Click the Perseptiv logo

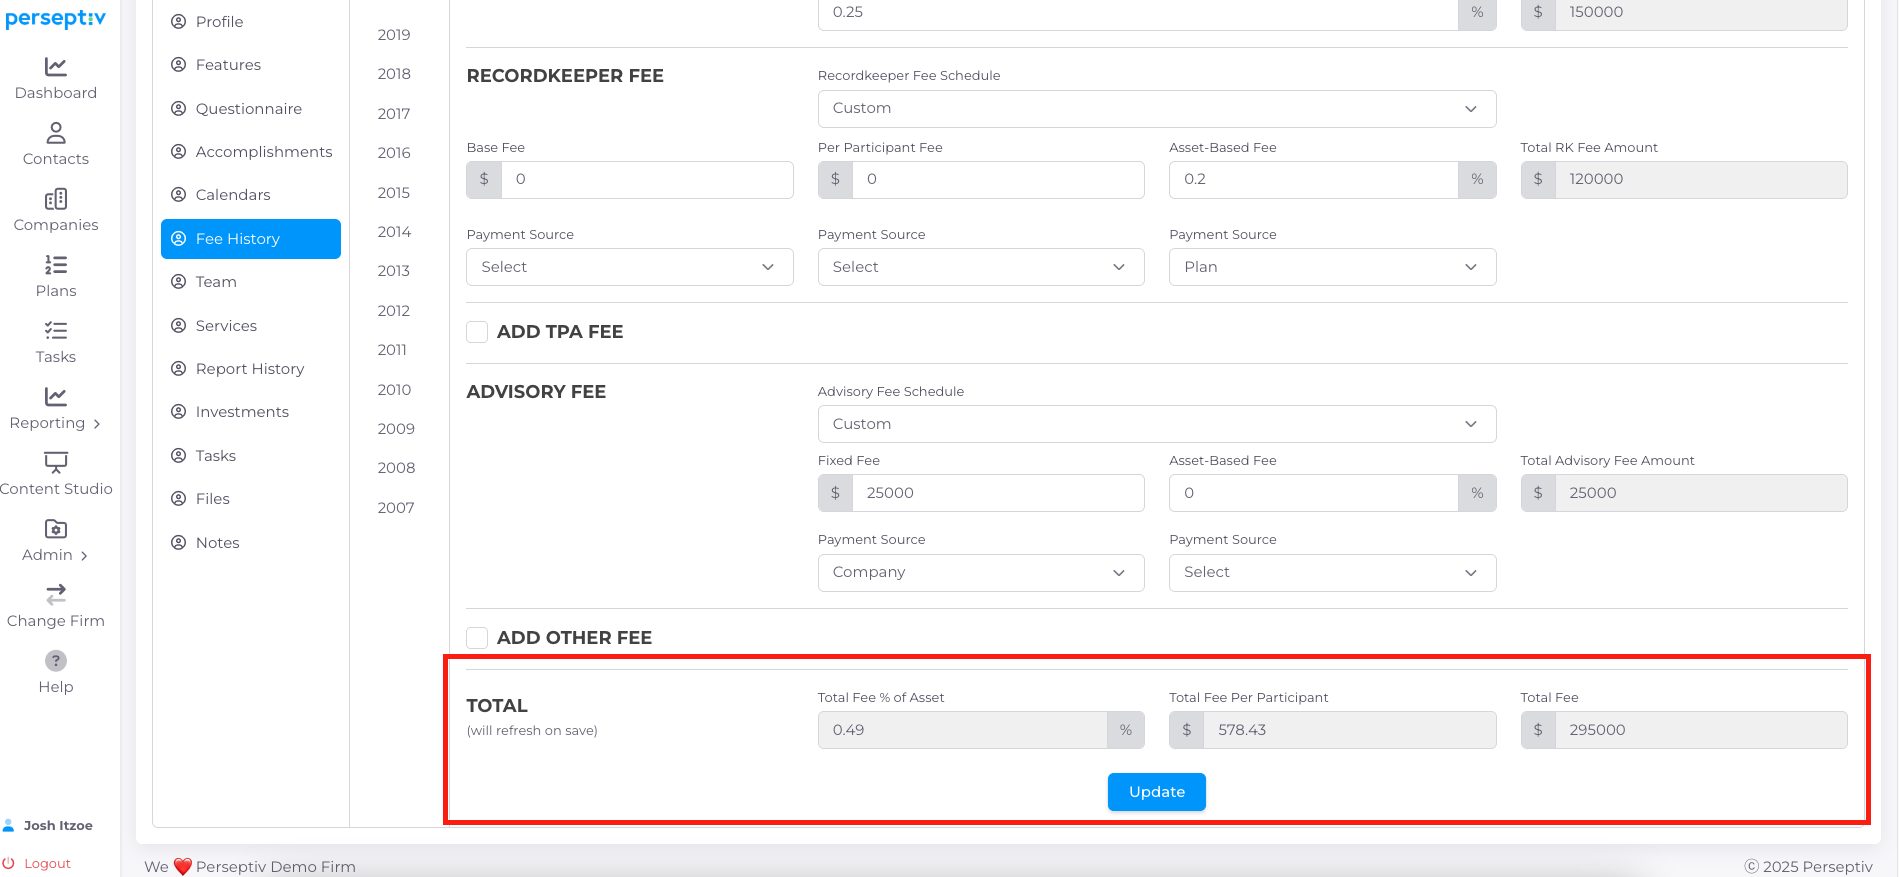(56, 18)
